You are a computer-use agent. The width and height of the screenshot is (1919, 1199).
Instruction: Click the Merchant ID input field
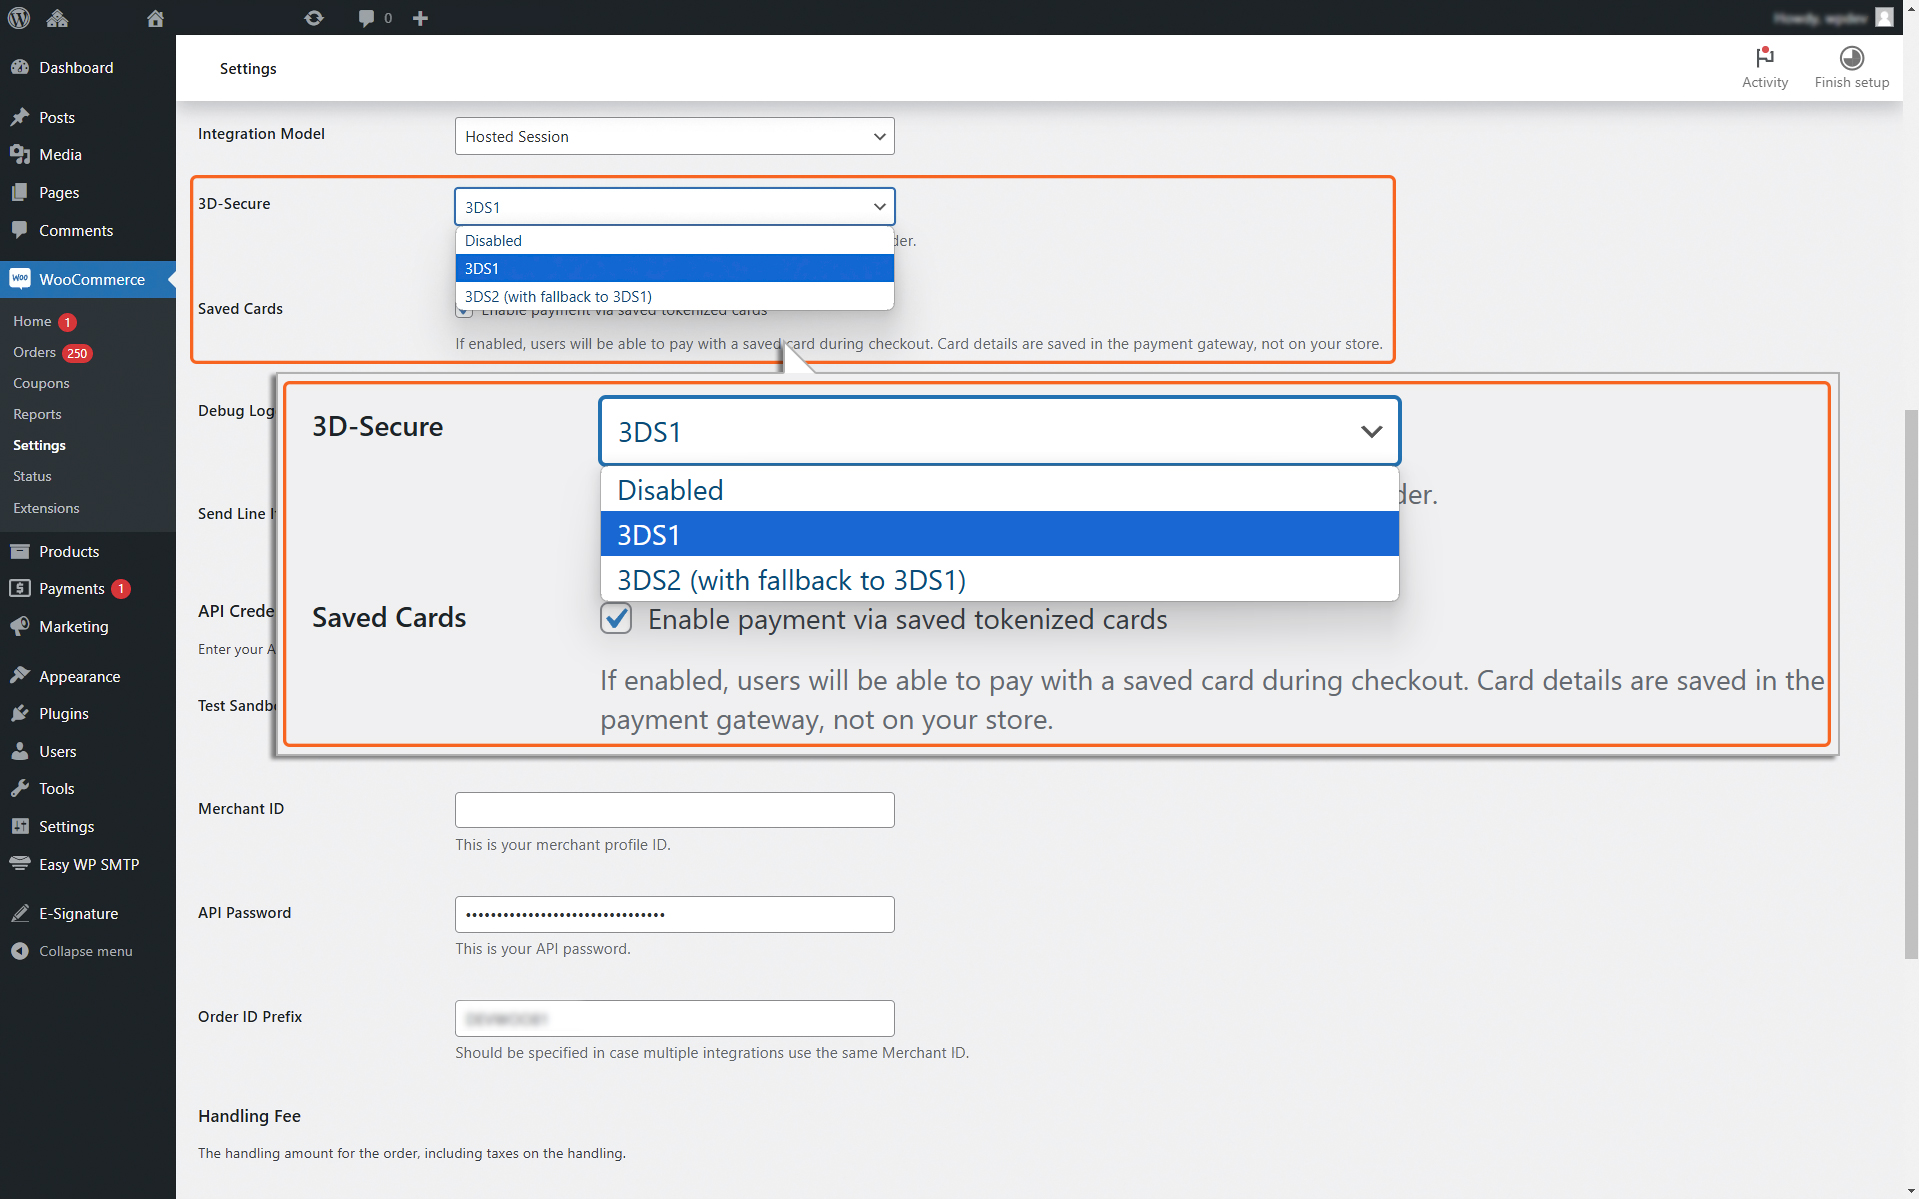click(674, 809)
